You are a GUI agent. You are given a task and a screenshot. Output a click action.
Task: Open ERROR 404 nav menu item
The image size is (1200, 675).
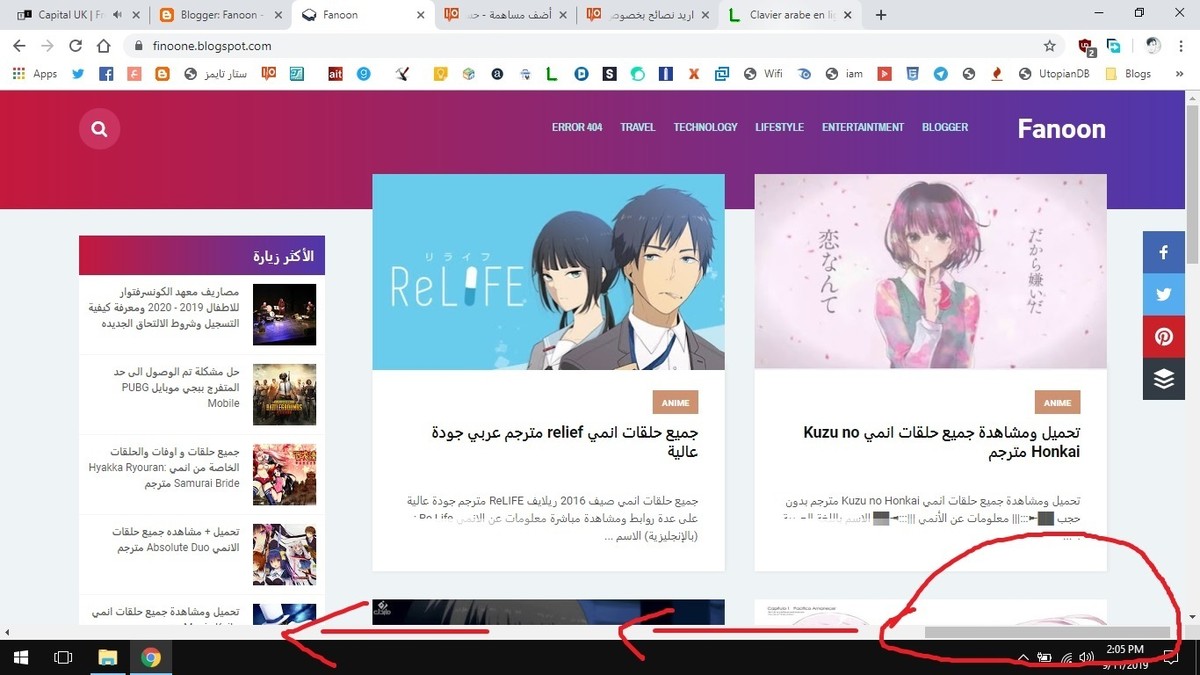pyautogui.click(x=577, y=127)
